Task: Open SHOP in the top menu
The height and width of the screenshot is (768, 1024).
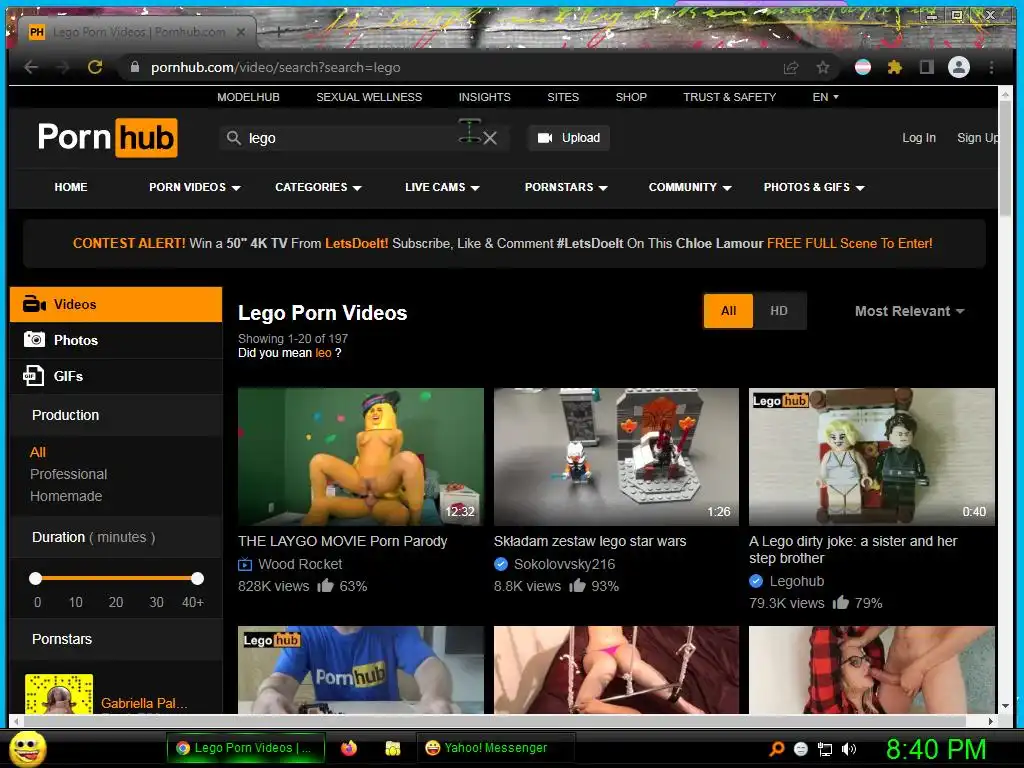Action: (x=631, y=97)
